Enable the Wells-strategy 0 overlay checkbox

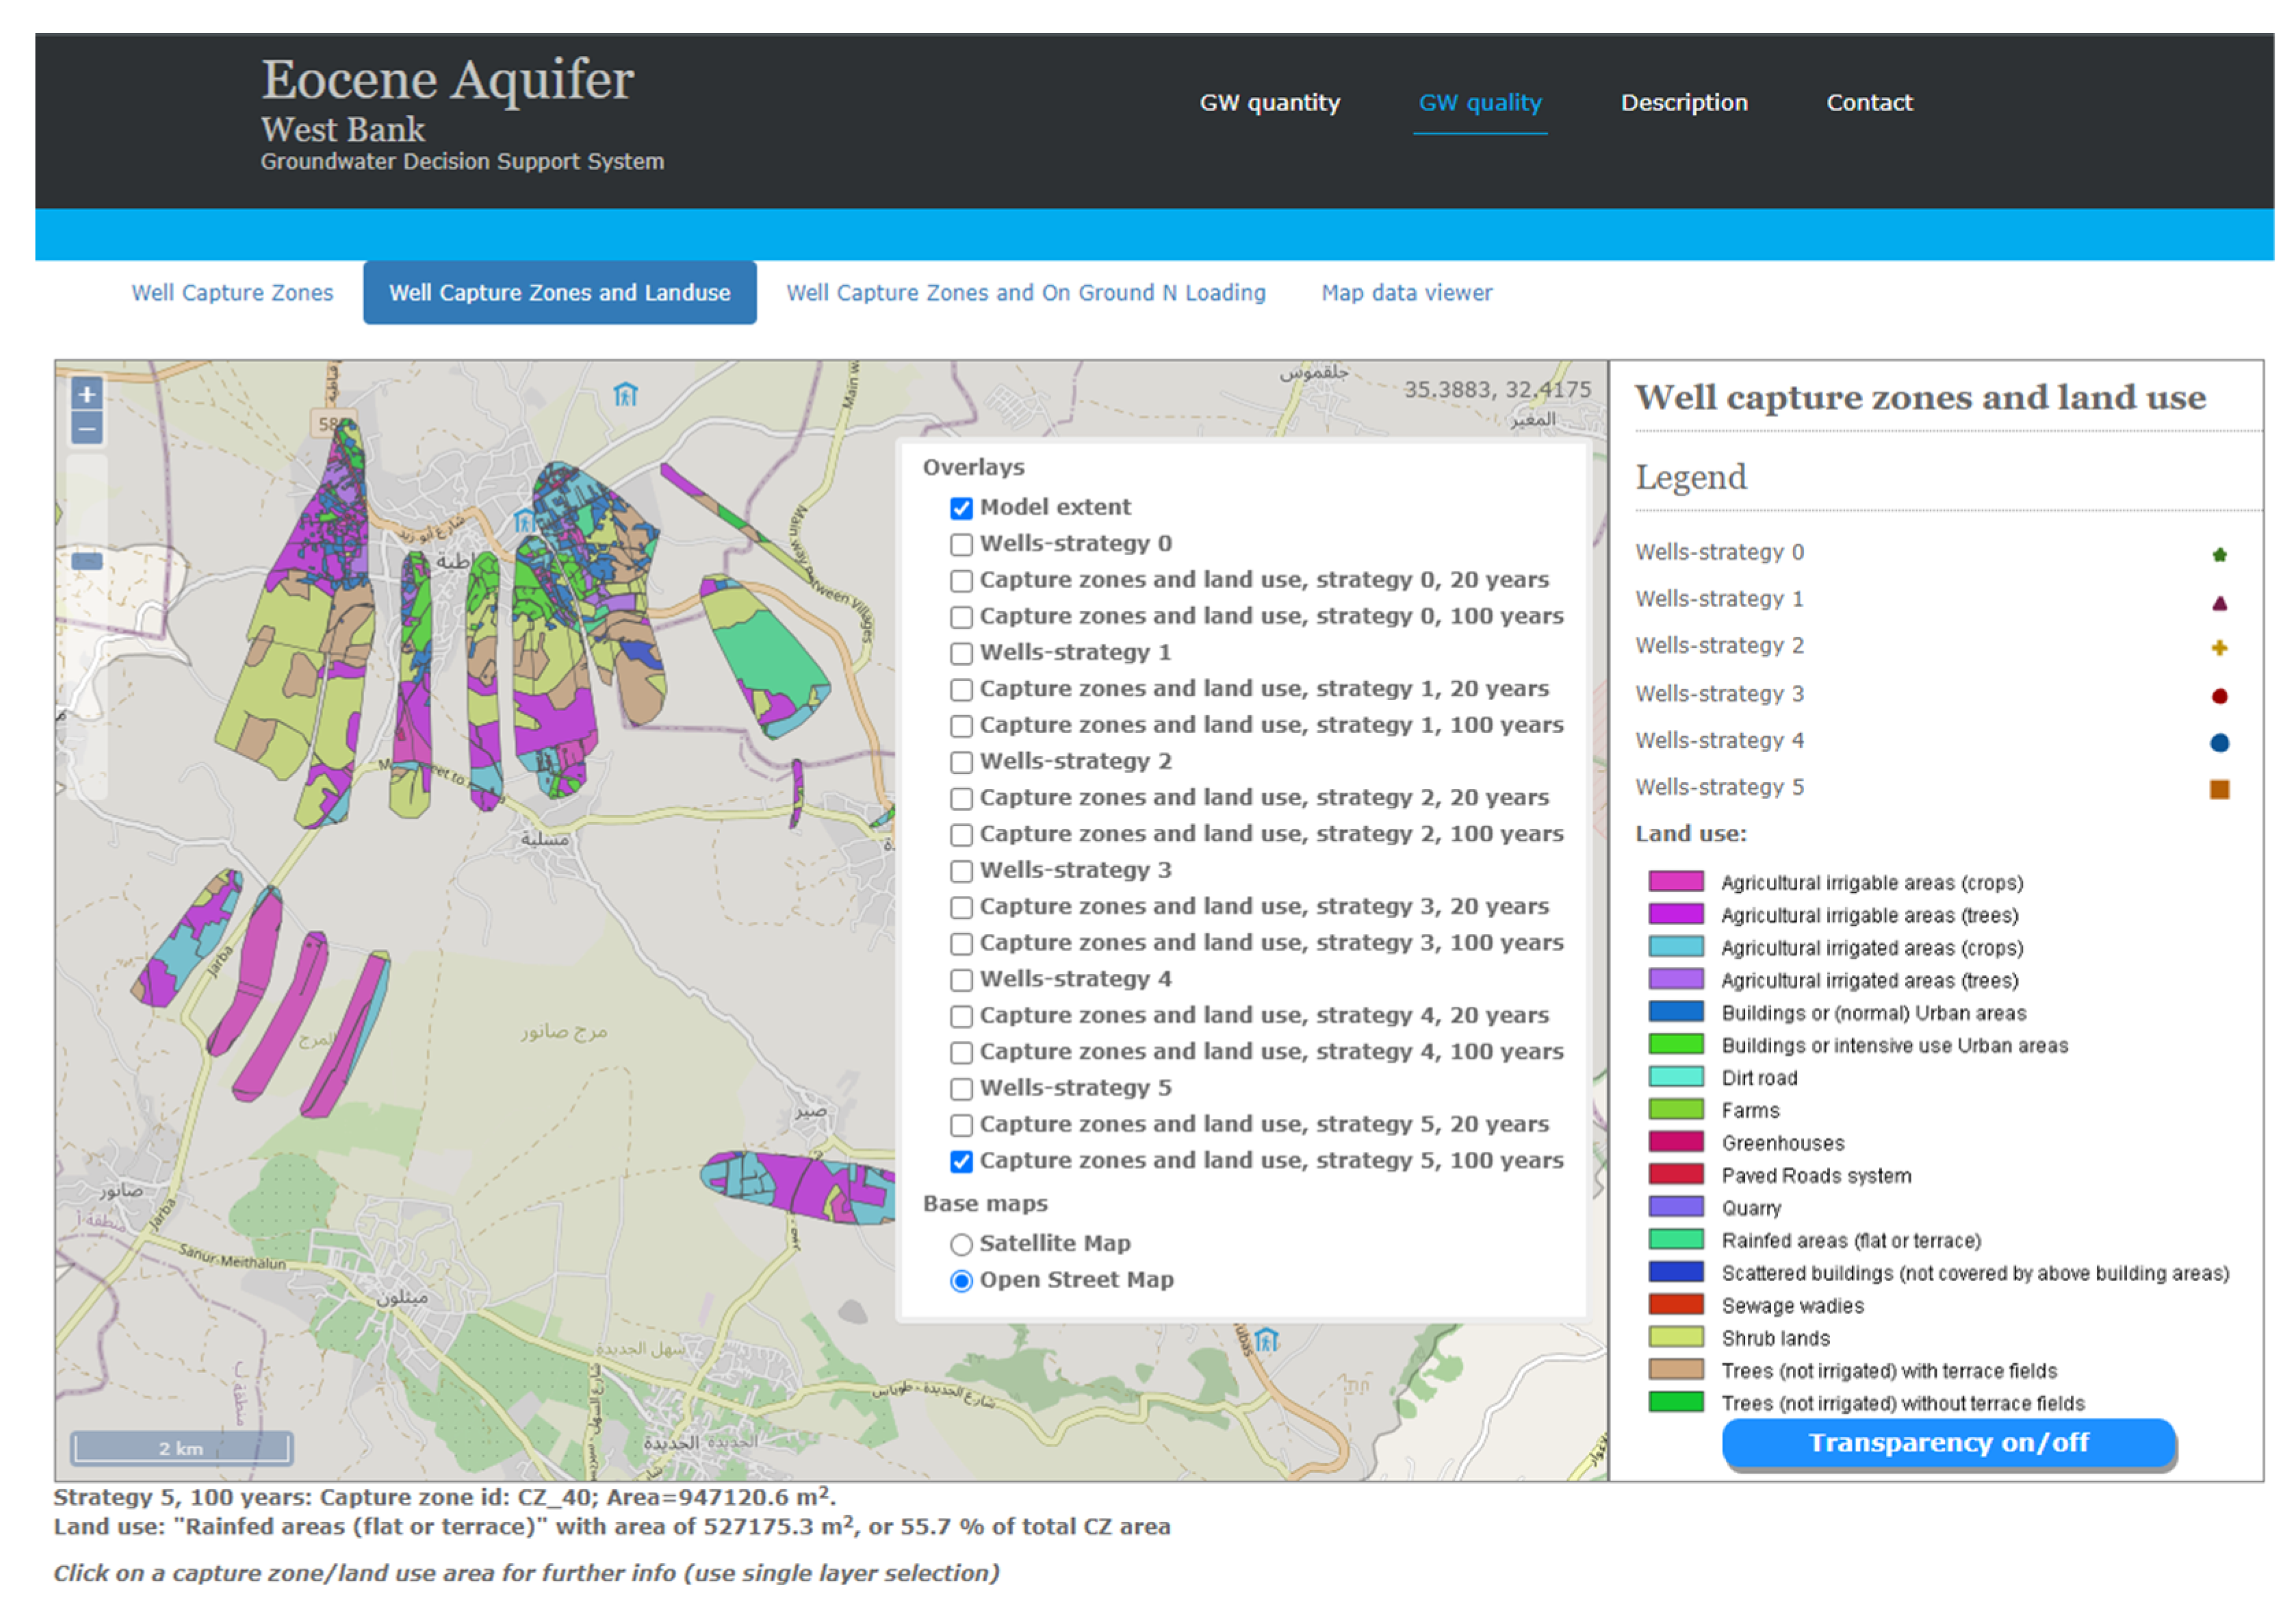pos(961,544)
